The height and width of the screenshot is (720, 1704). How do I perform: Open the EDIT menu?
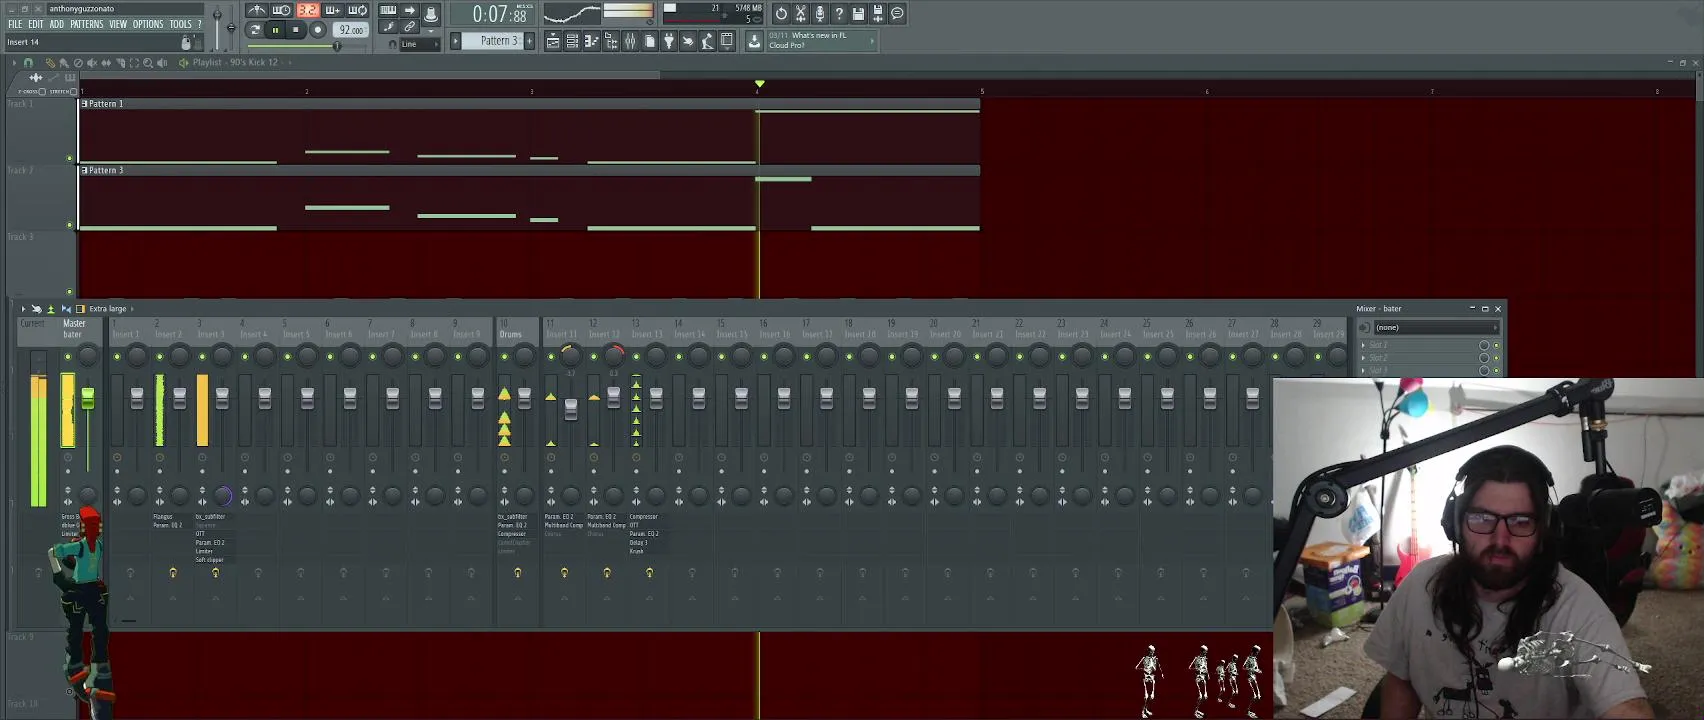pos(36,24)
